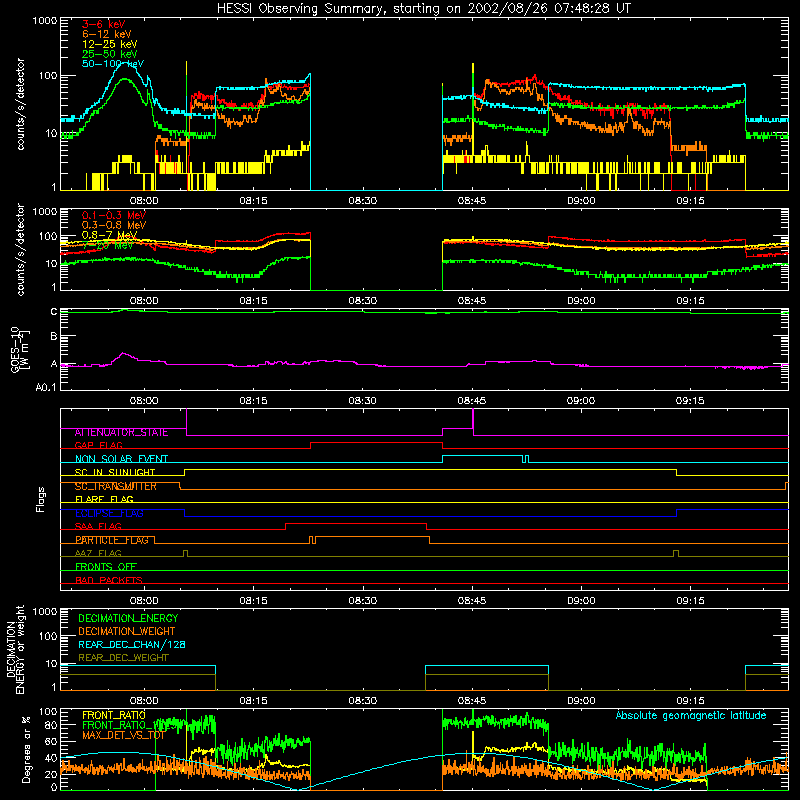This screenshot has height=800, width=800.
Task: Click the SC_IN_SUNLIGHT flag label
Action: pyautogui.click(x=115, y=472)
